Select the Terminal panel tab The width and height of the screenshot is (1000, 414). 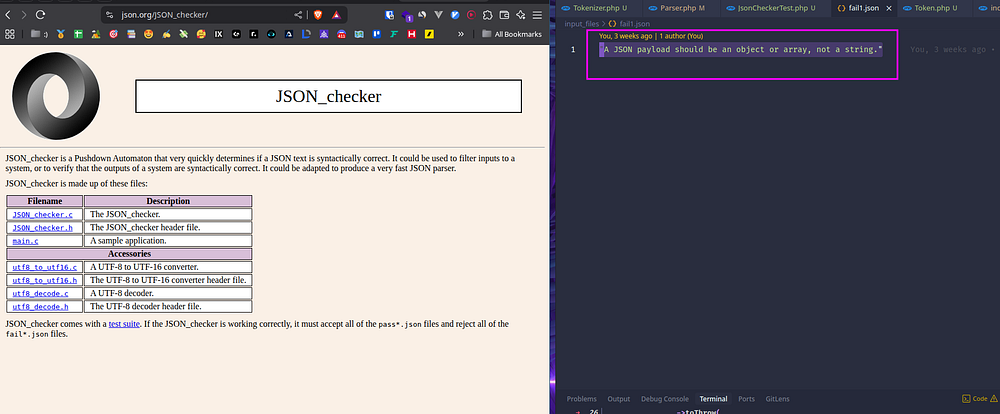[713, 399]
